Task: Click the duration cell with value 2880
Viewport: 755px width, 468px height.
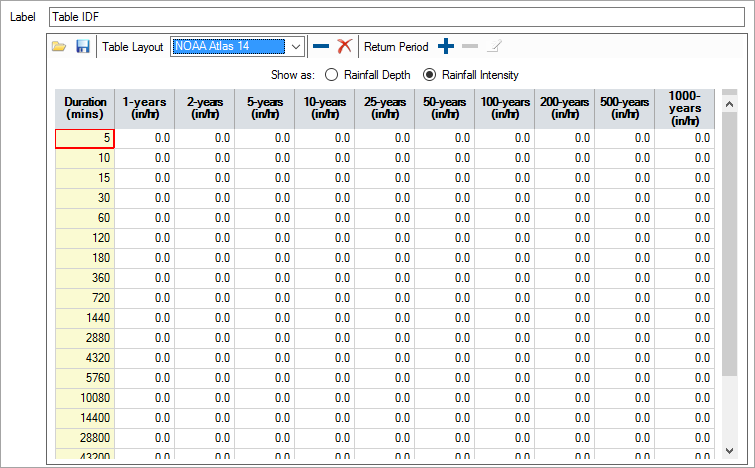Action: pos(85,338)
